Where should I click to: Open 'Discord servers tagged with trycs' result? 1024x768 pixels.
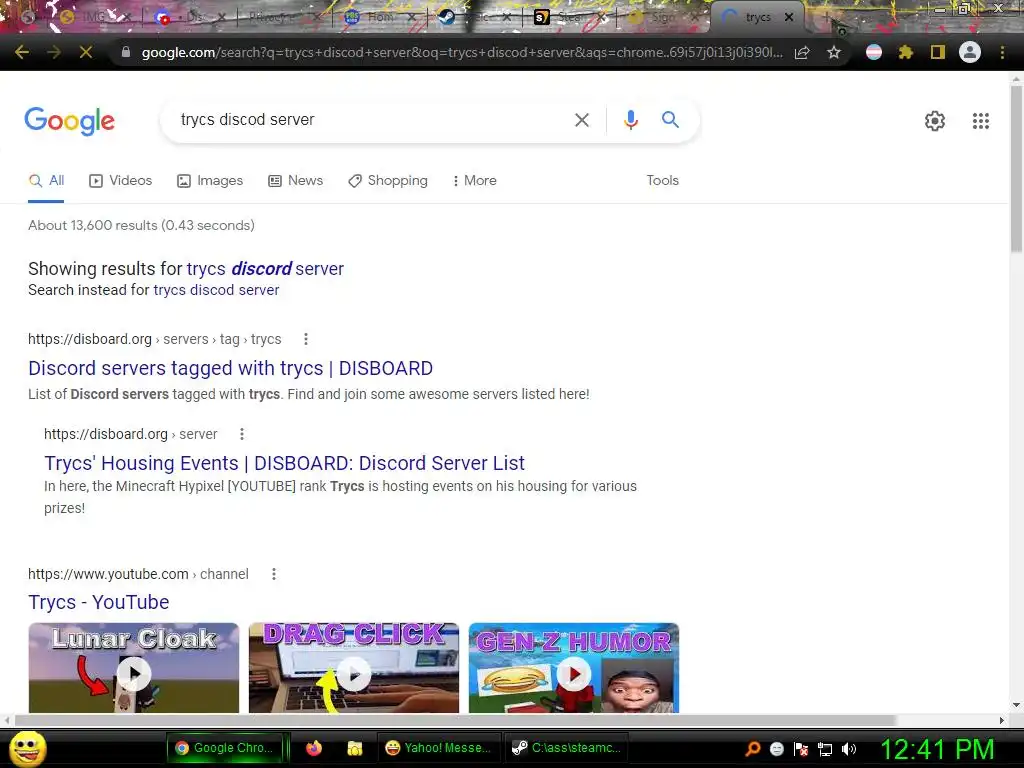pos(231,368)
